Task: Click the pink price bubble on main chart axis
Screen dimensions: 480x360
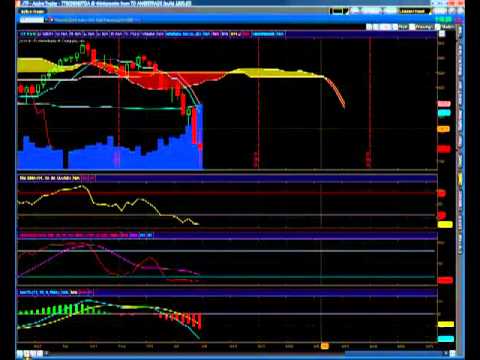Action: (444, 104)
